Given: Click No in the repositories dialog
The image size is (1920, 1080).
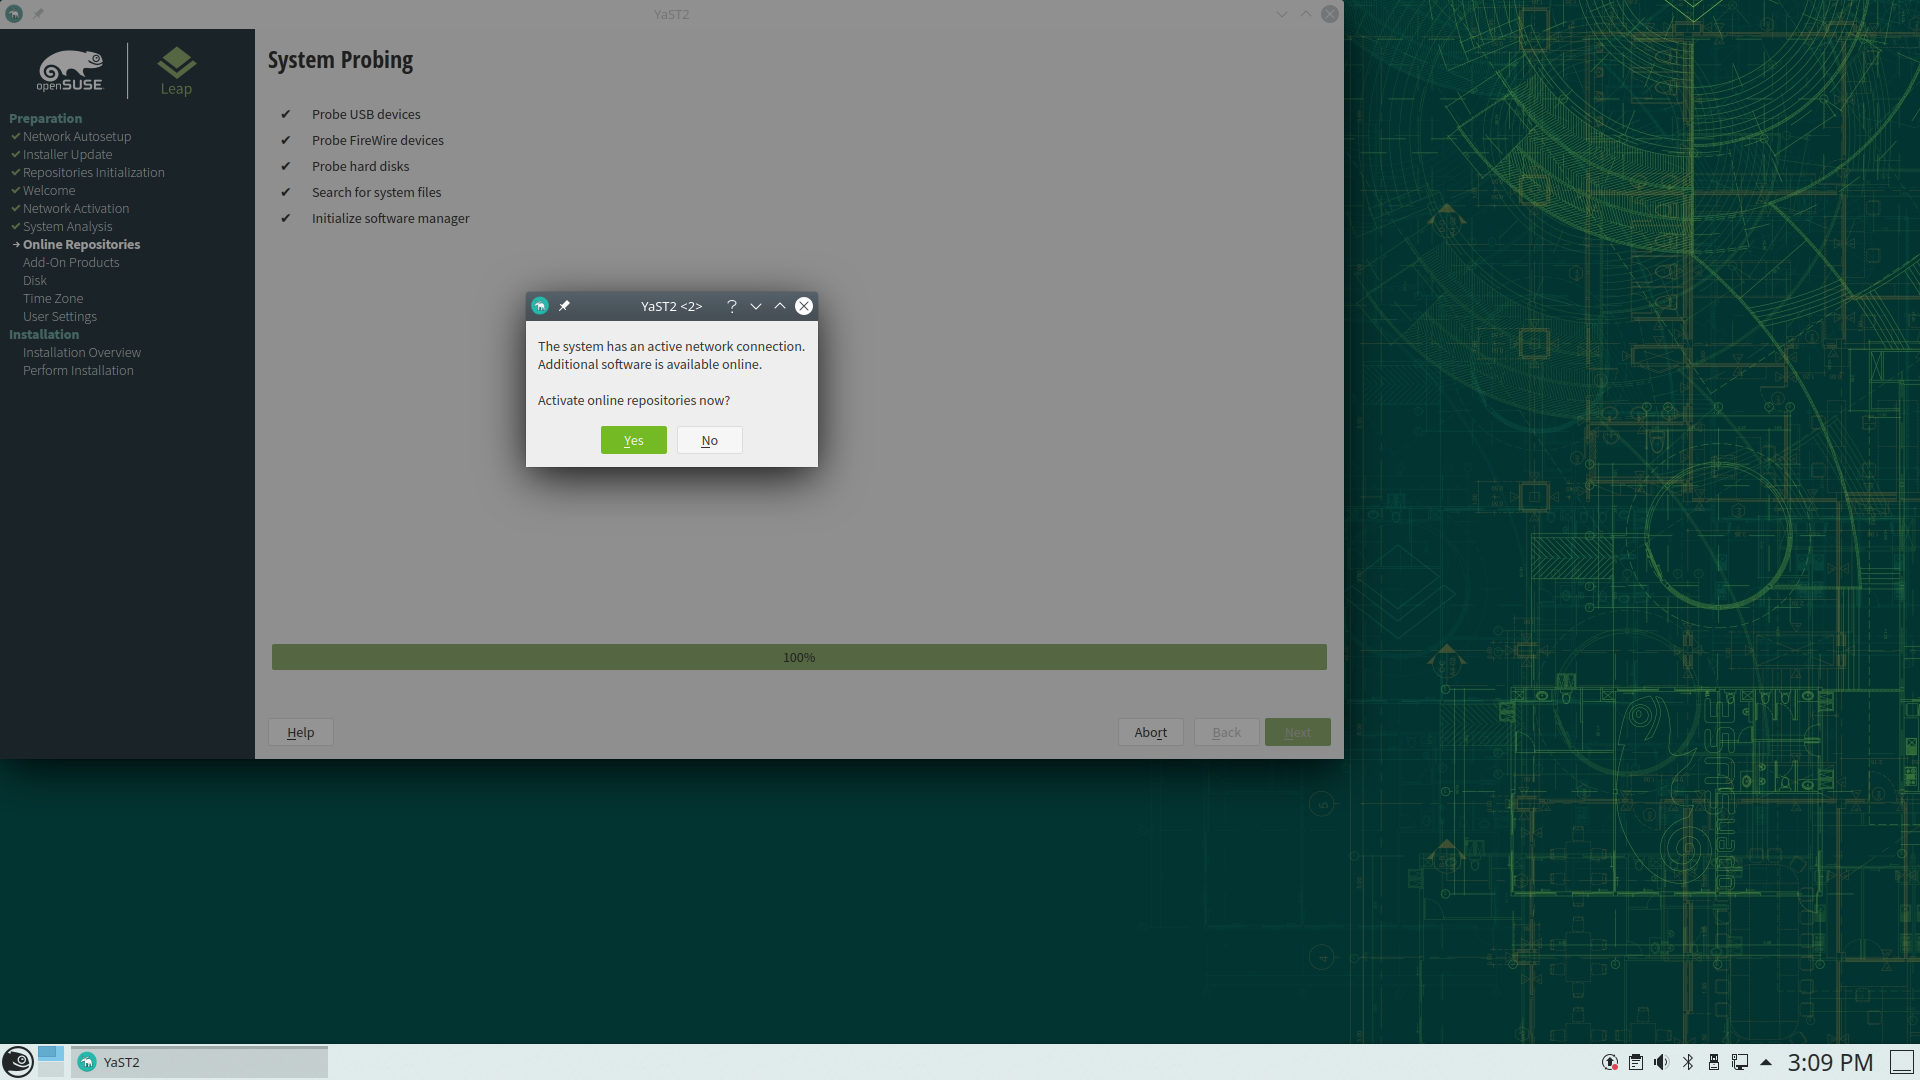Looking at the screenshot, I should coord(709,440).
